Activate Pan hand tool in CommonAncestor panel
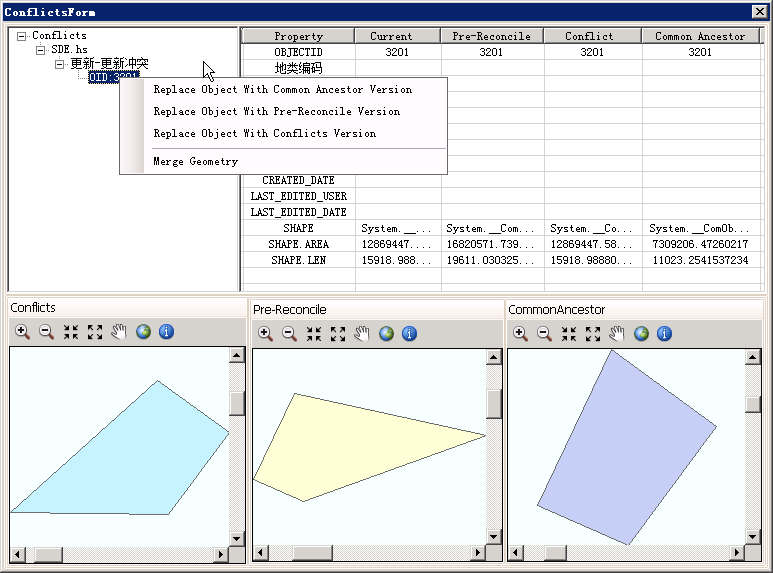773x573 pixels. [617, 334]
